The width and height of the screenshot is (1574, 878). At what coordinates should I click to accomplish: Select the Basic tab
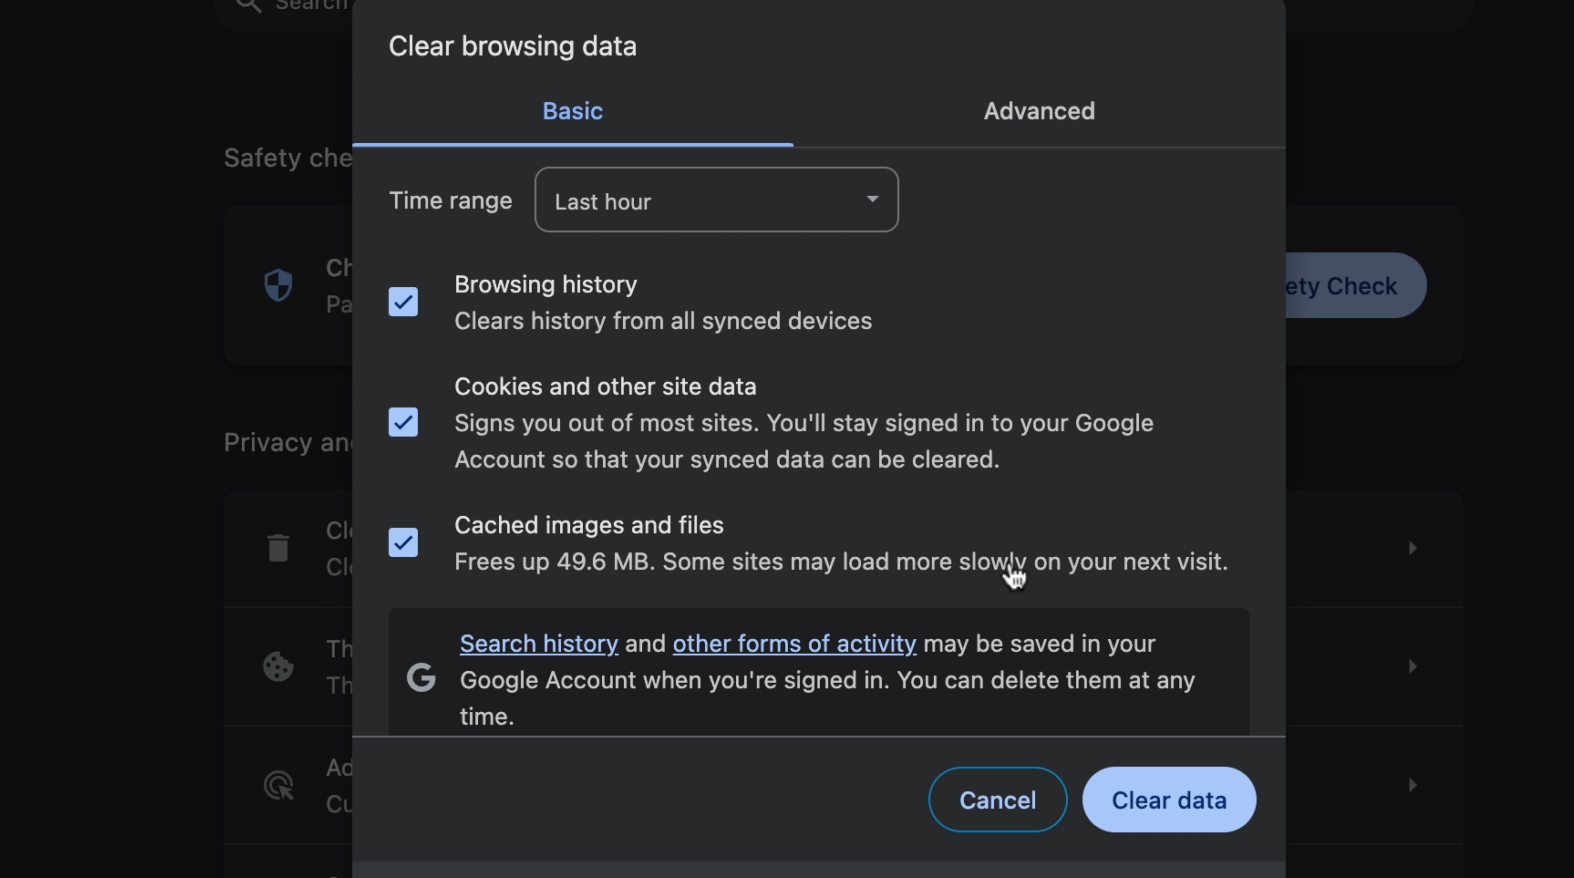tap(572, 111)
